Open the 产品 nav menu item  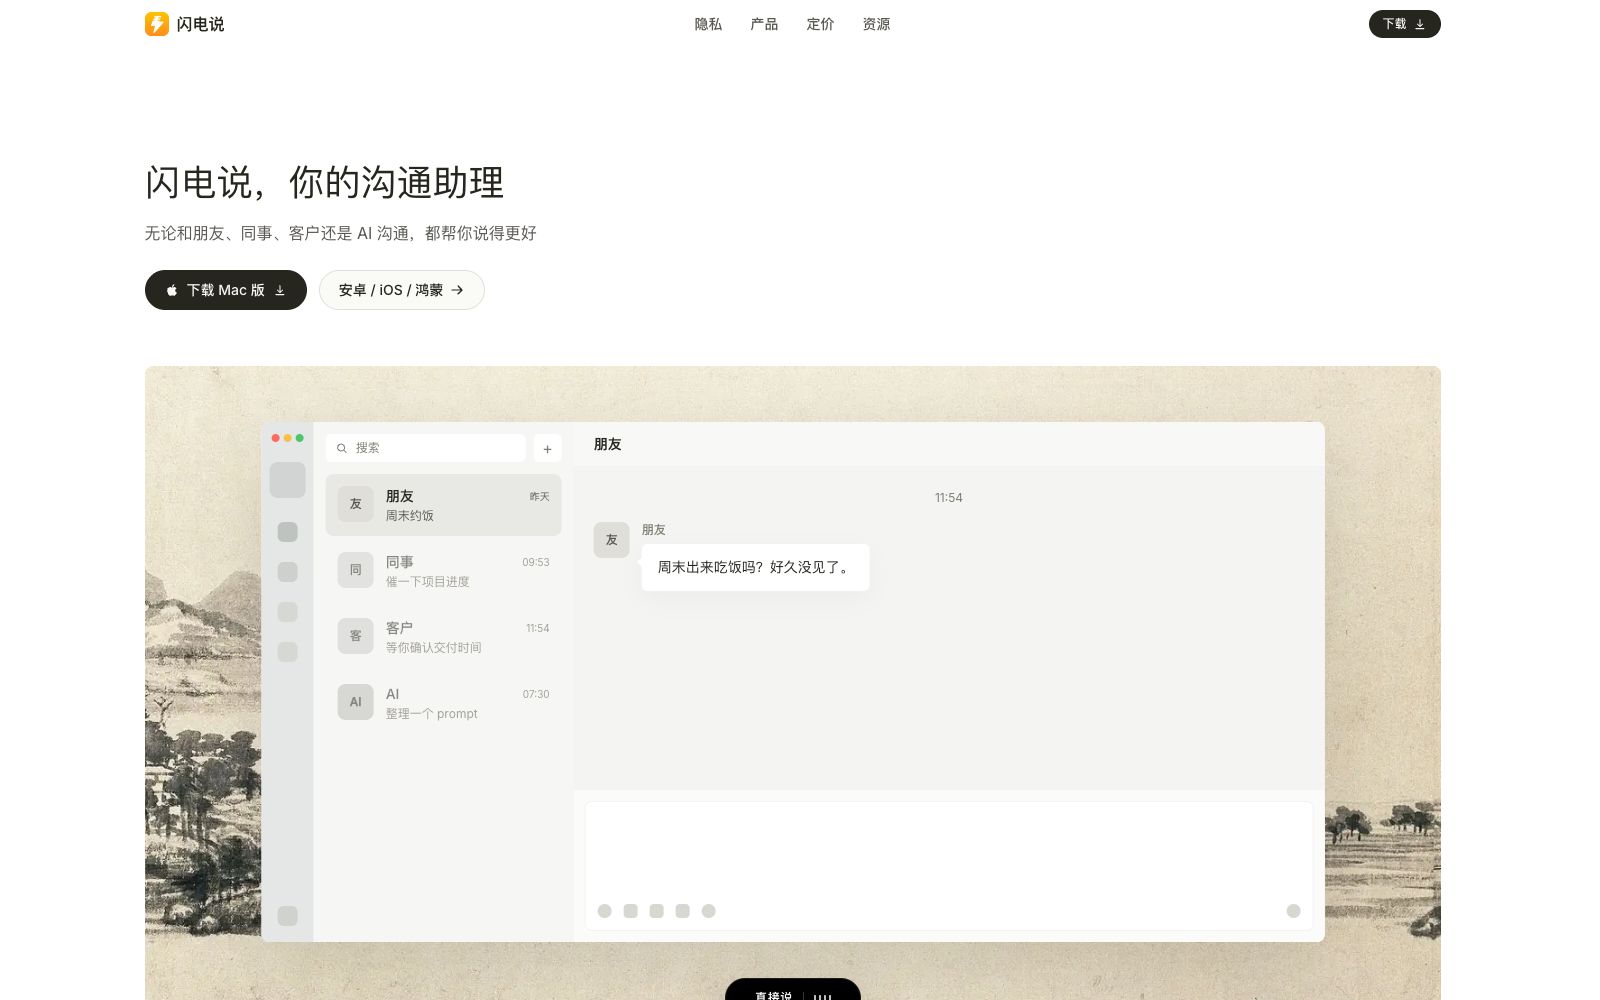[764, 24]
